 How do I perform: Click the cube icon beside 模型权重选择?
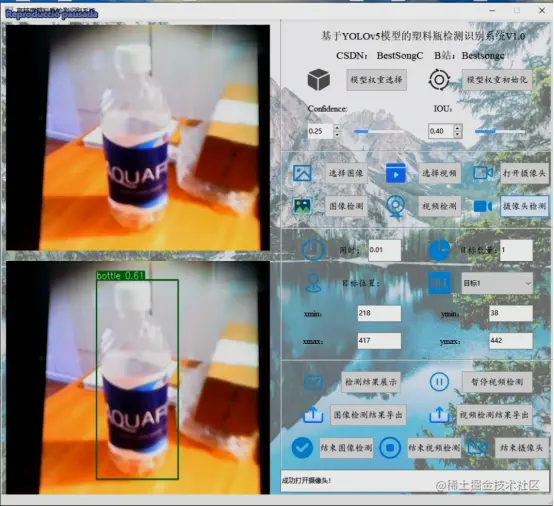click(x=319, y=80)
